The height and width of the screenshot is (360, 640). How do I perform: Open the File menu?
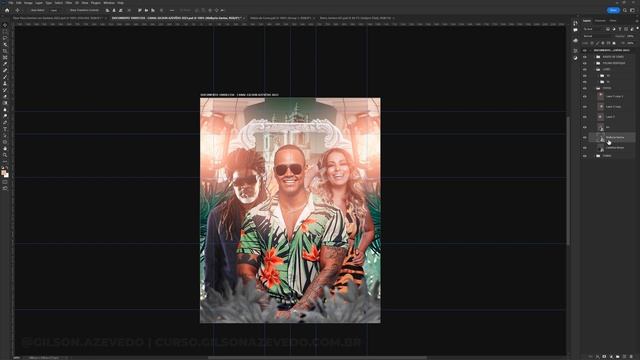click(11, 2)
